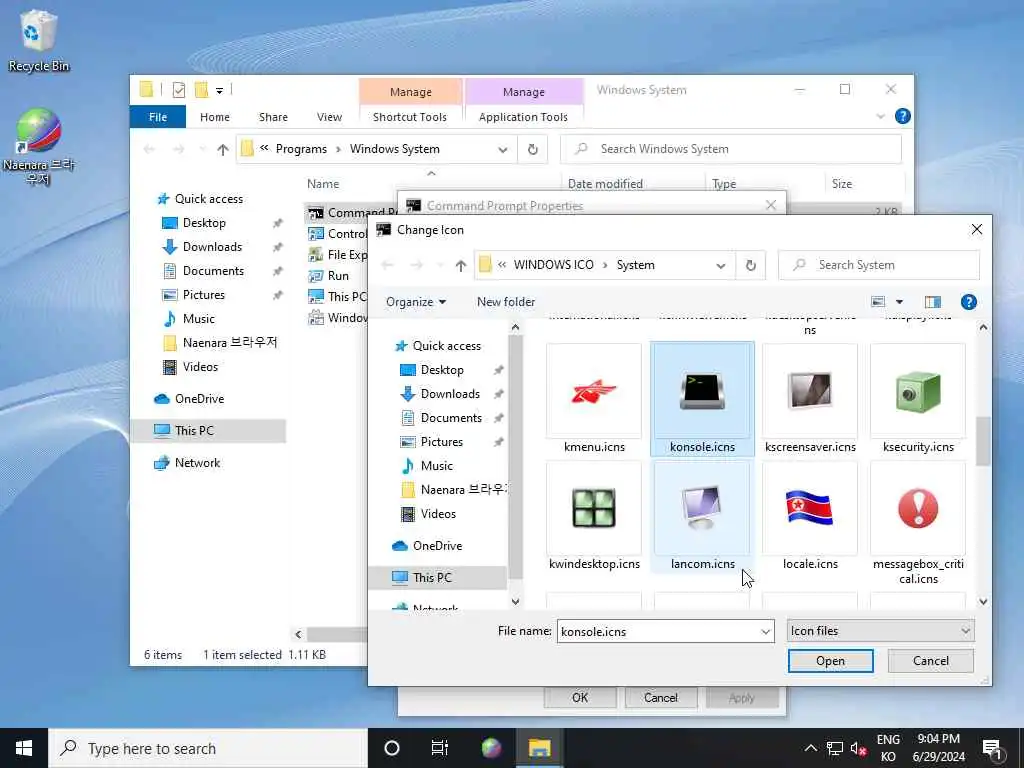Refresh the System folder in Change Icon dialog
Screen dimensions: 1024x768
coord(750,265)
